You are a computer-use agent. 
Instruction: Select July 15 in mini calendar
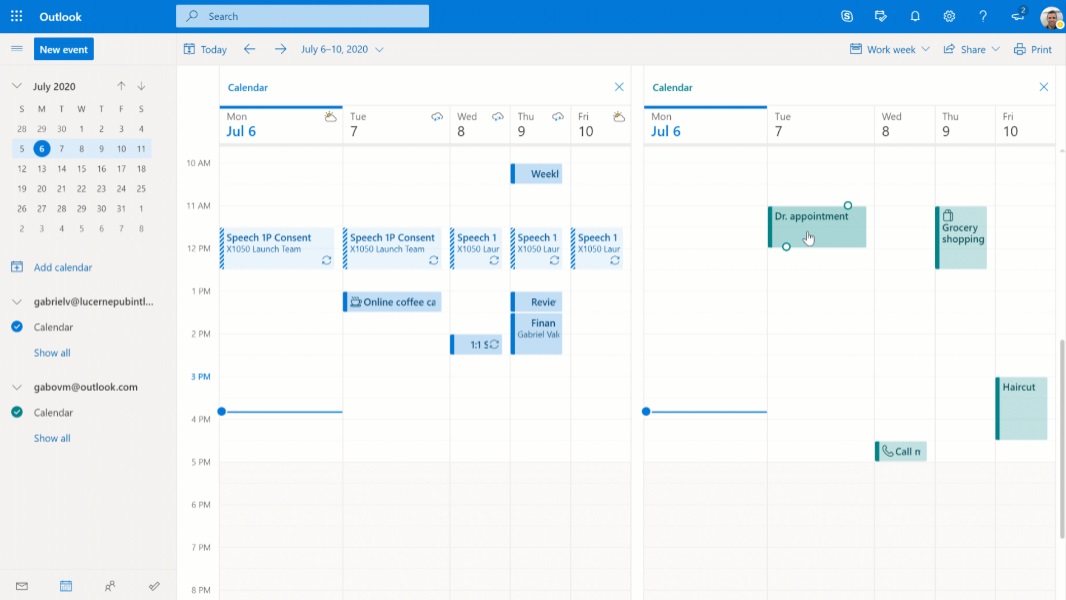tap(82, 169)
